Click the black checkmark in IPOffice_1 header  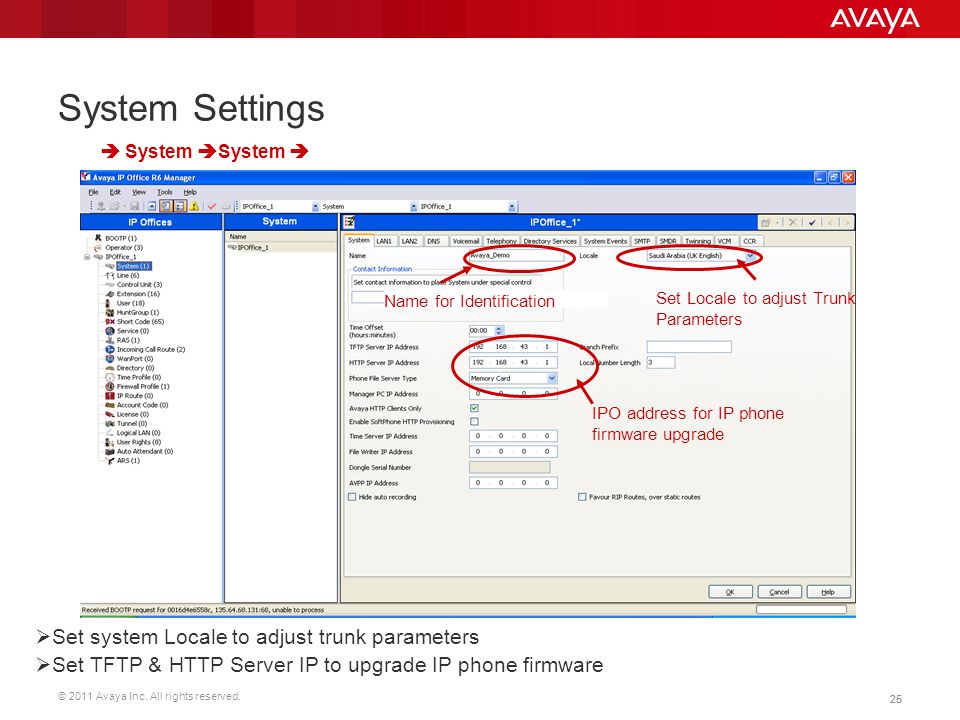tap(812, 222)
